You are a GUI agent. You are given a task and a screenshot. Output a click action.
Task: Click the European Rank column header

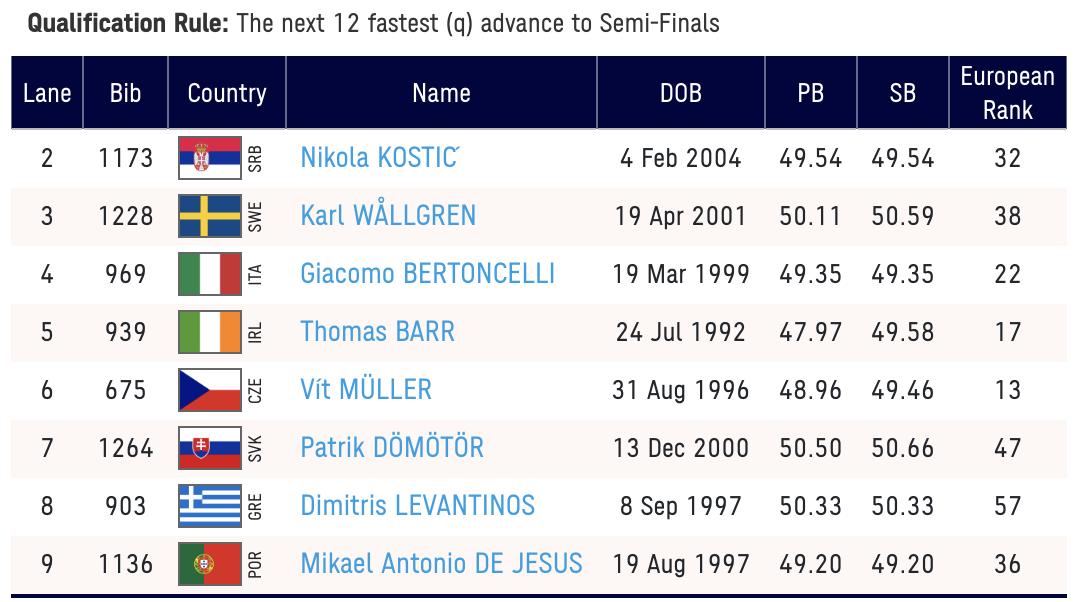tap(1007, 93)
